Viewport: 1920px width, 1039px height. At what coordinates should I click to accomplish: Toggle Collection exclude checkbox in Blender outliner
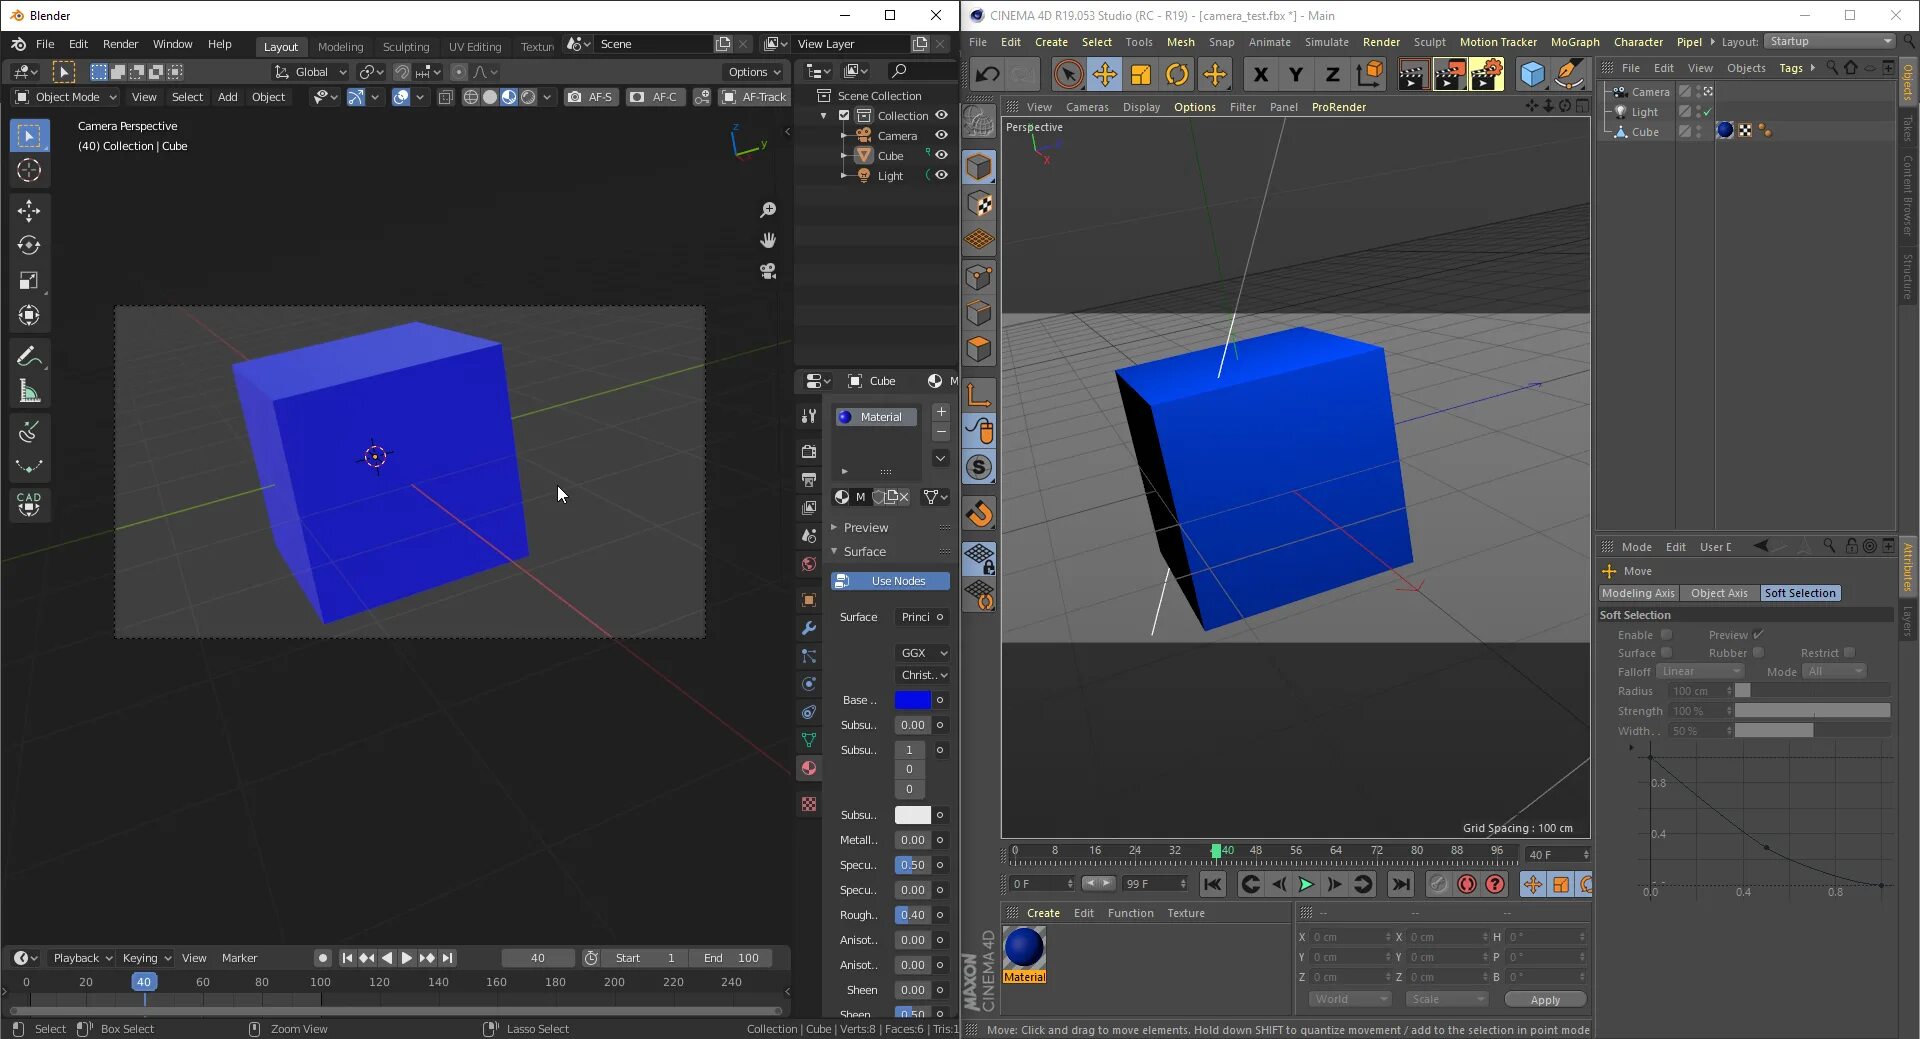click(844, 116)
